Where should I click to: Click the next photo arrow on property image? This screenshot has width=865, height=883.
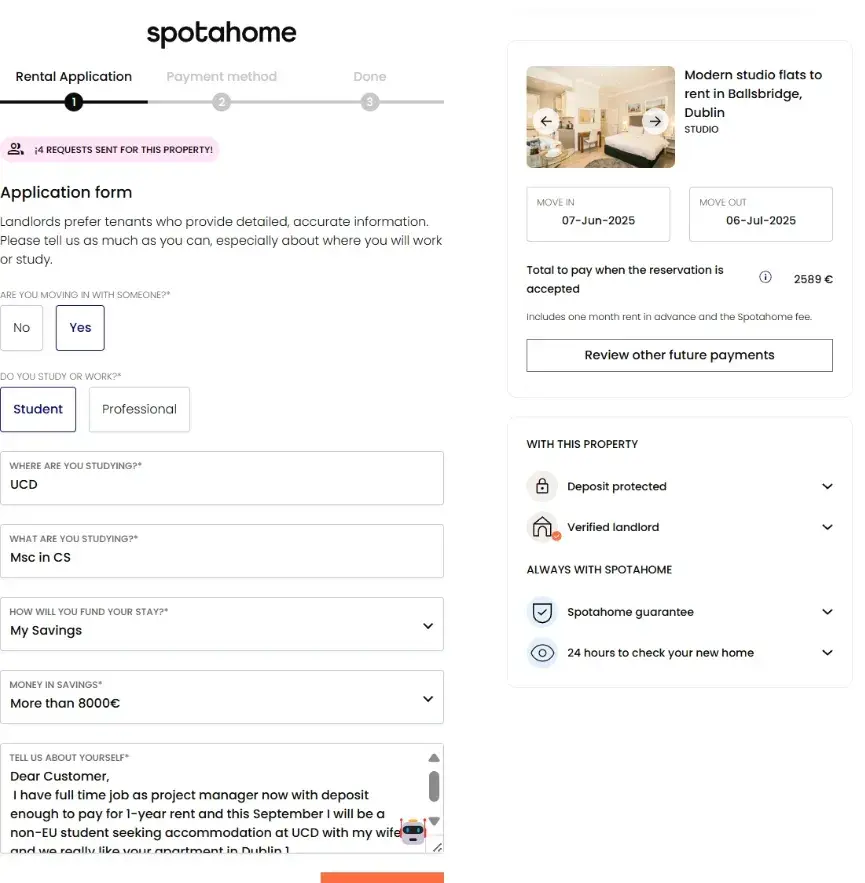coord(655,122)
